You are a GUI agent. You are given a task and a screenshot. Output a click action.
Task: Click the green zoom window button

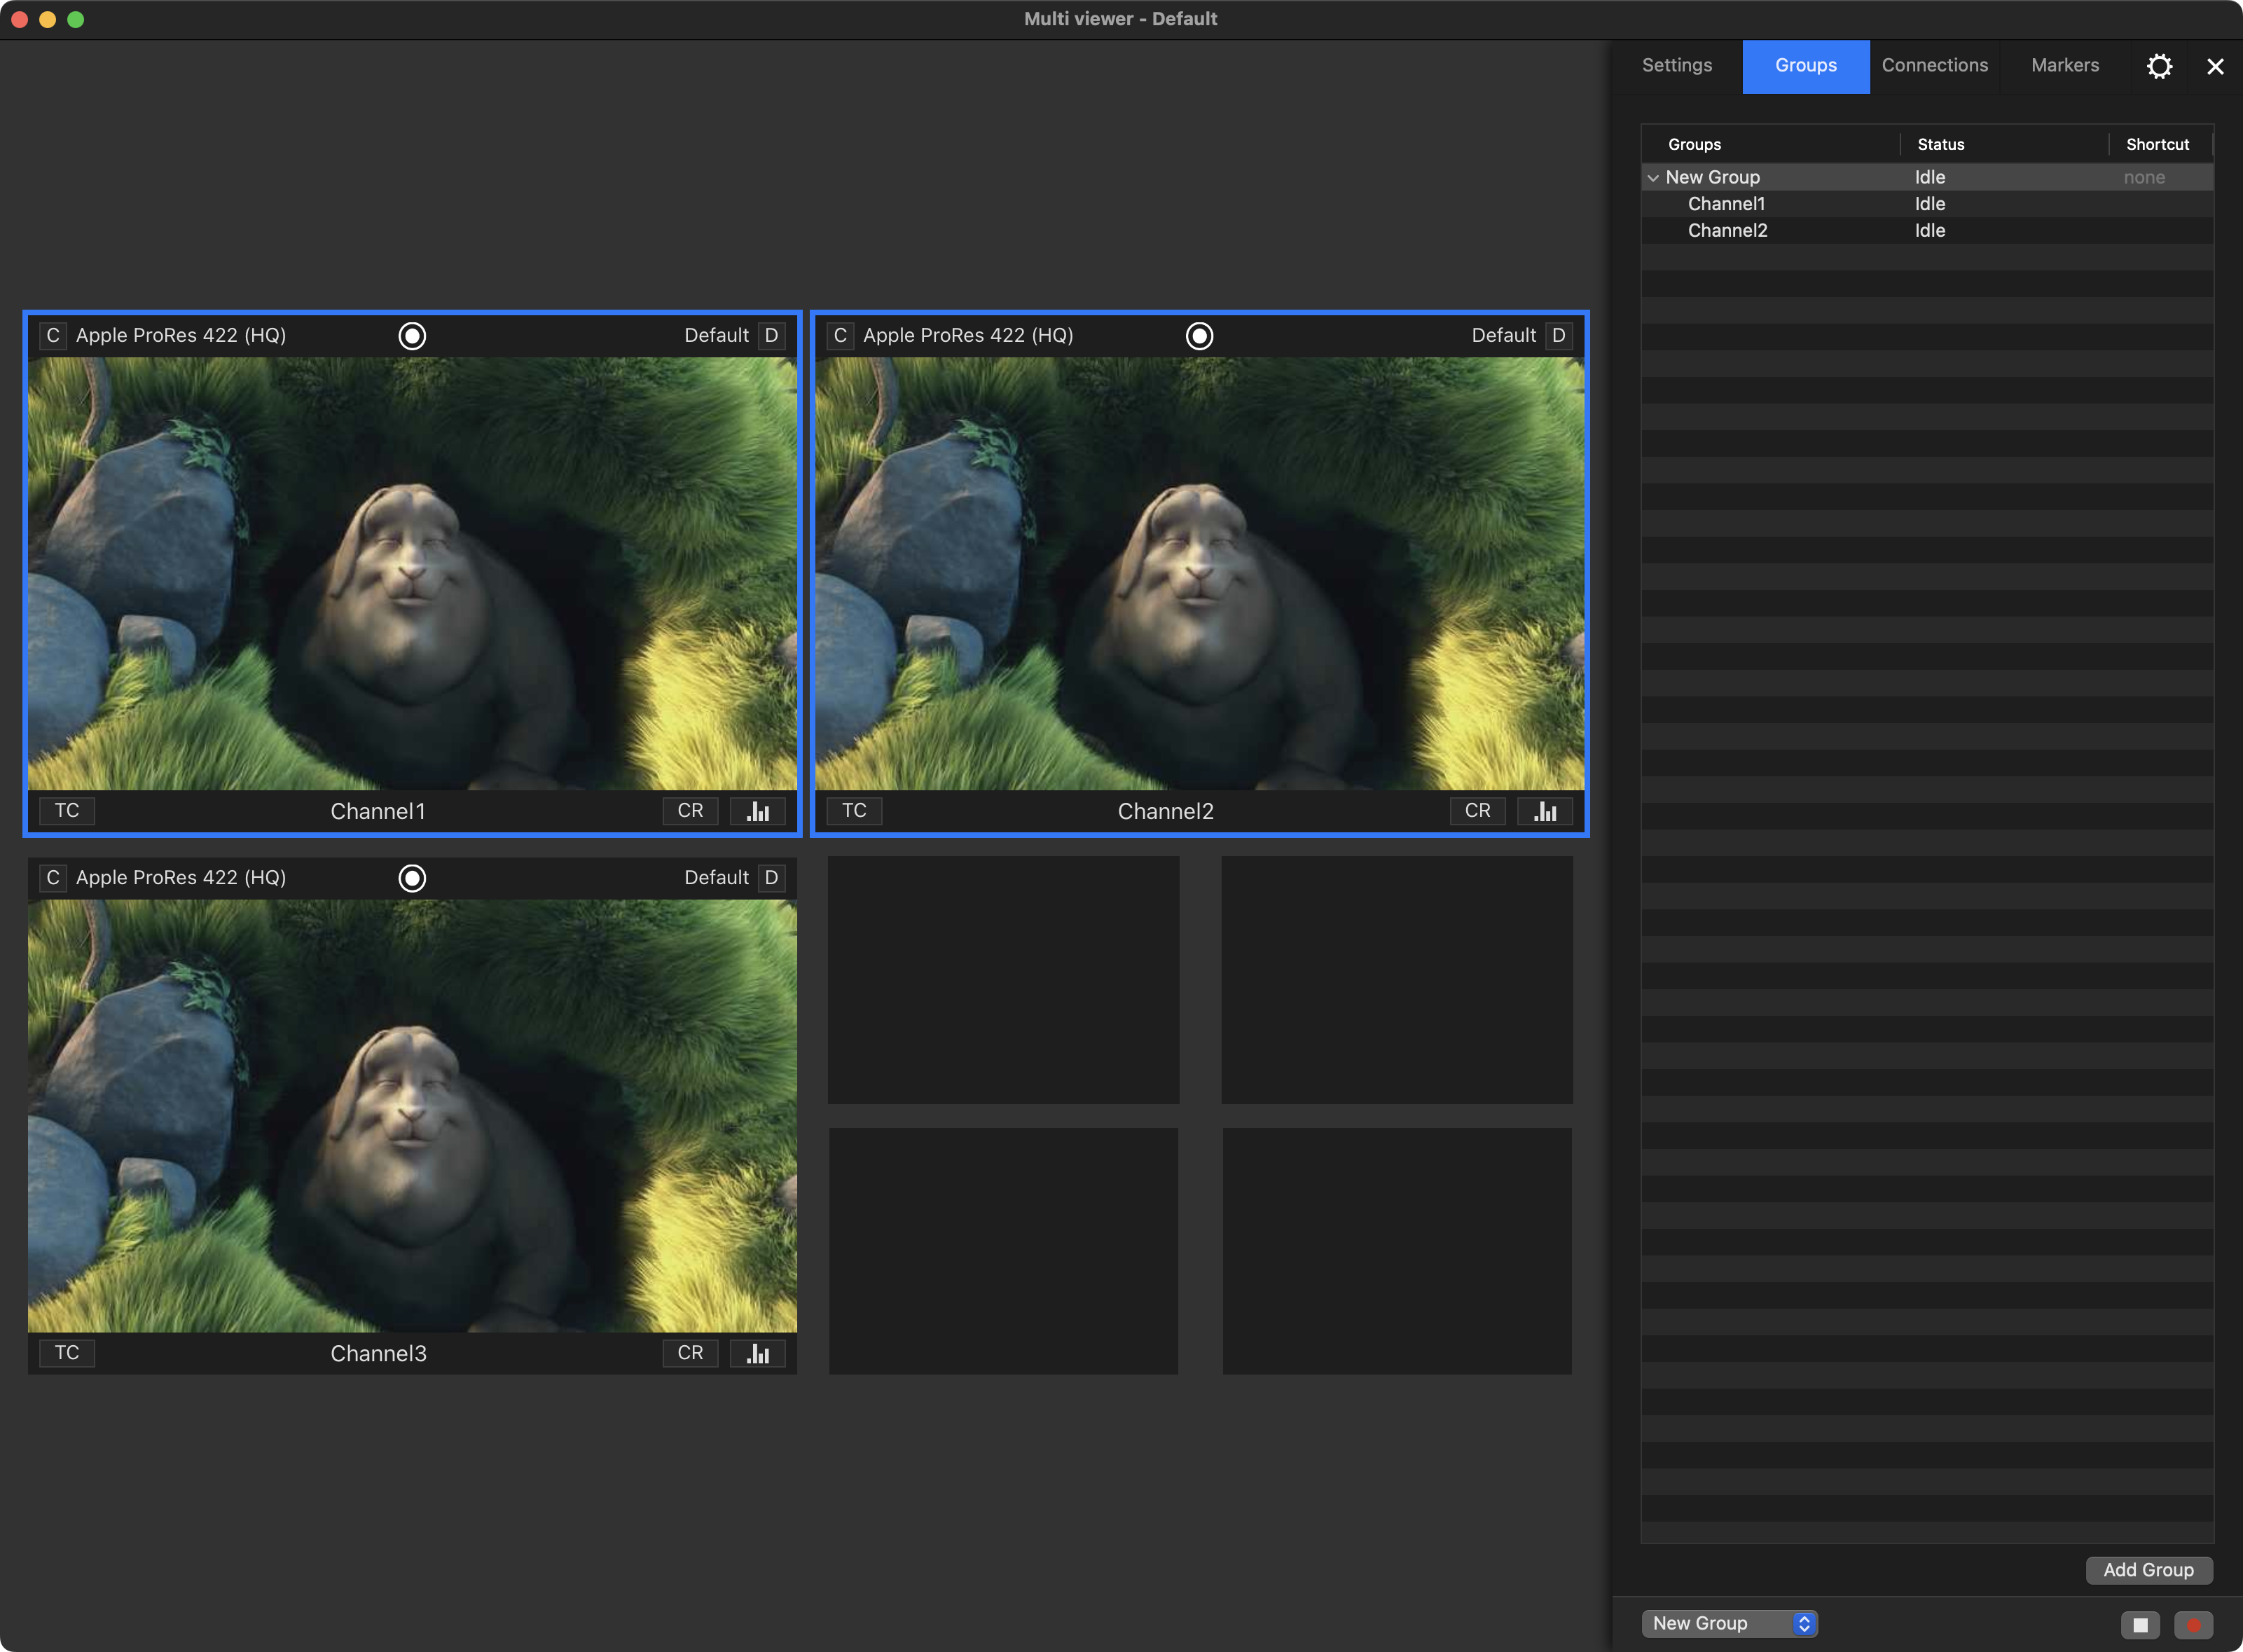point(76,19)
